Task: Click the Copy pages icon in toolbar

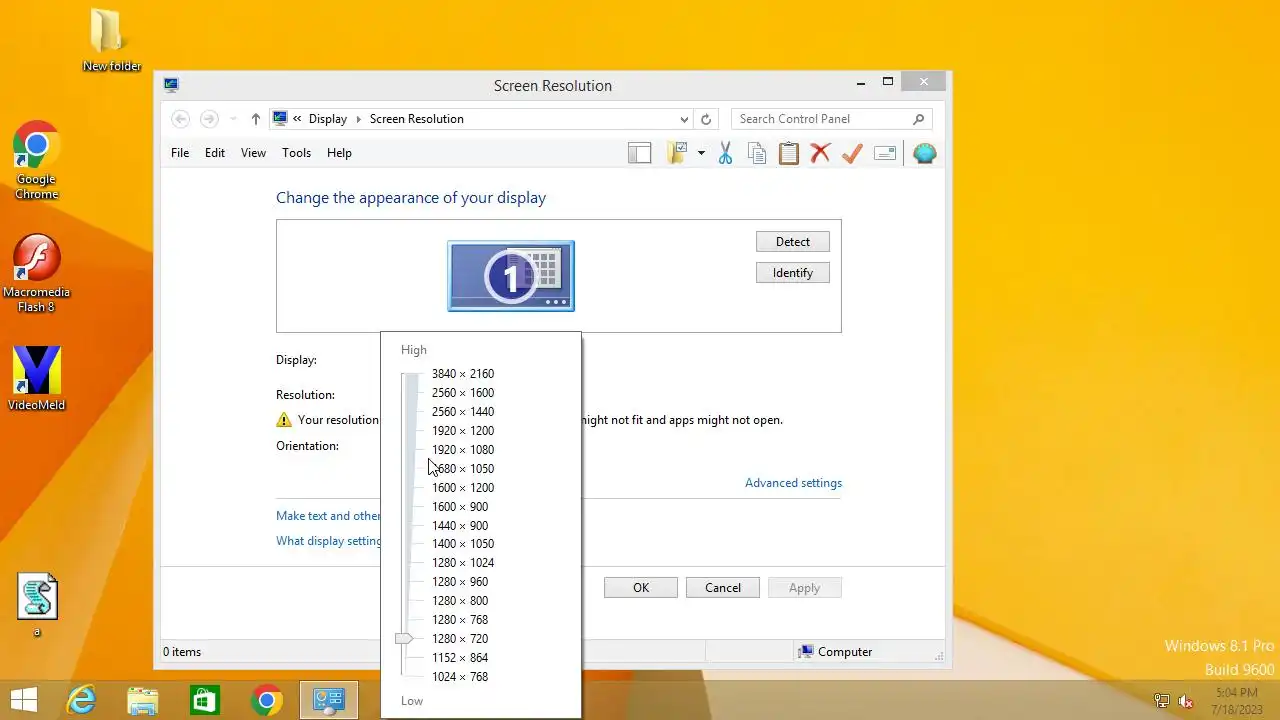Action: pos(757,153)
